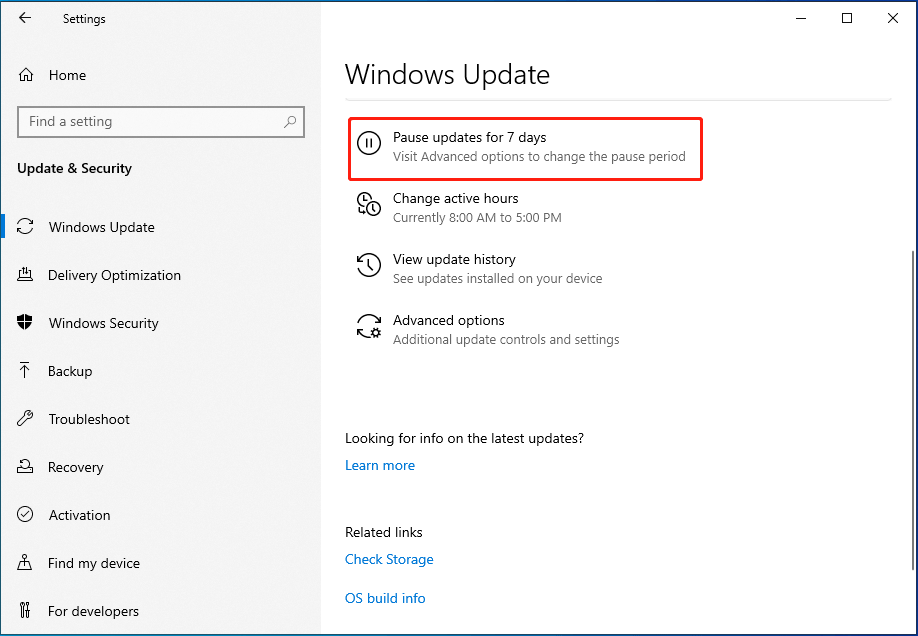
Task: Click the Delivery Optimization icon
Action: tap(25, 274)
